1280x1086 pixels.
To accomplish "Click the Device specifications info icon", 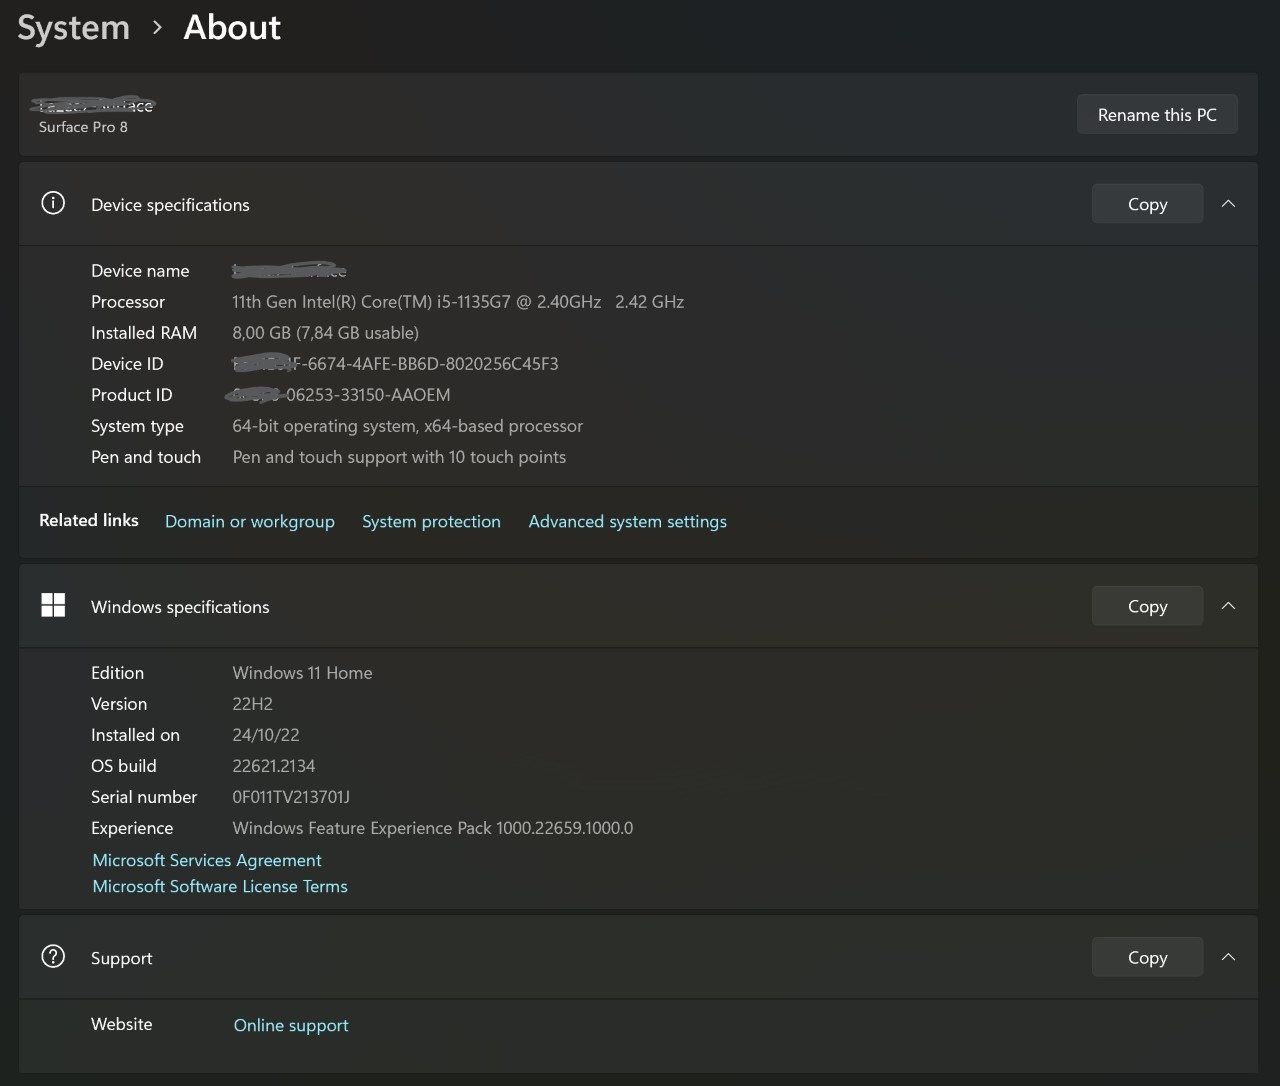I will point(53,204).
